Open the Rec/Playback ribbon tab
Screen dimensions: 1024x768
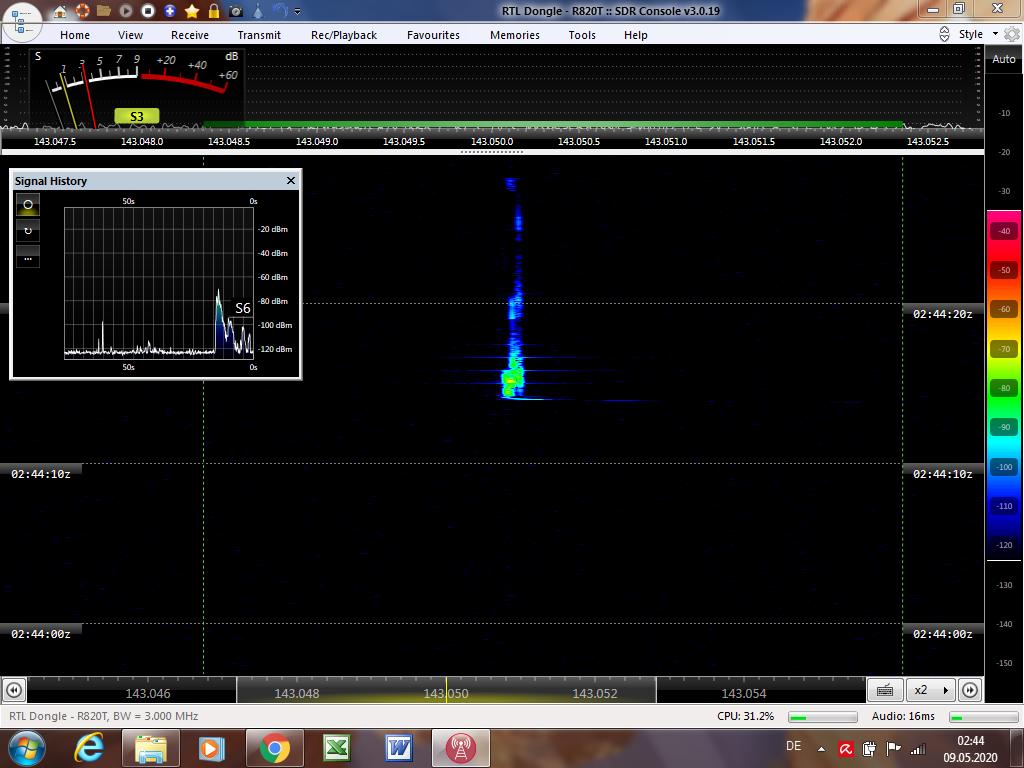(344, 35)
